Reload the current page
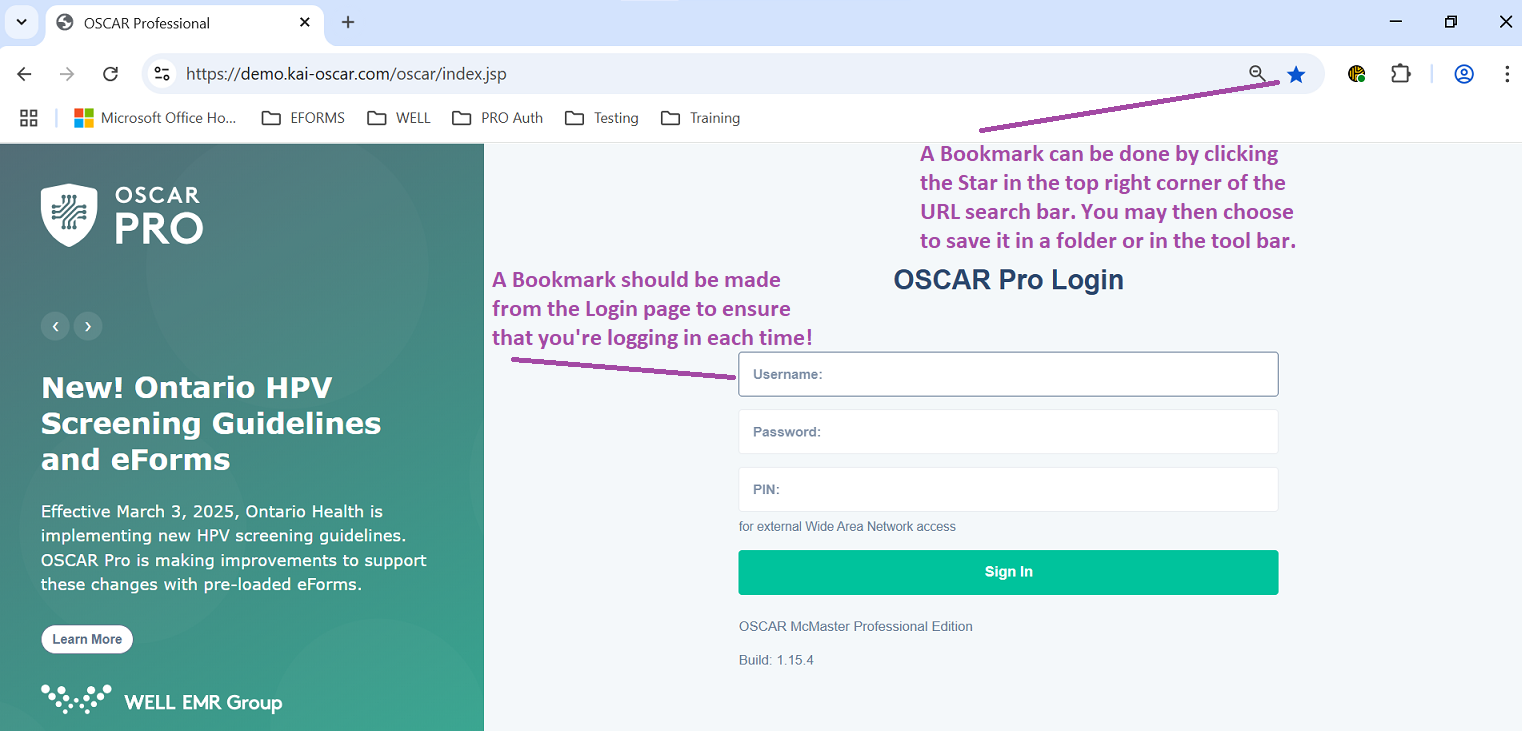Image resolution: width=1522 pixels, height=731 pixels. [111, 74]
